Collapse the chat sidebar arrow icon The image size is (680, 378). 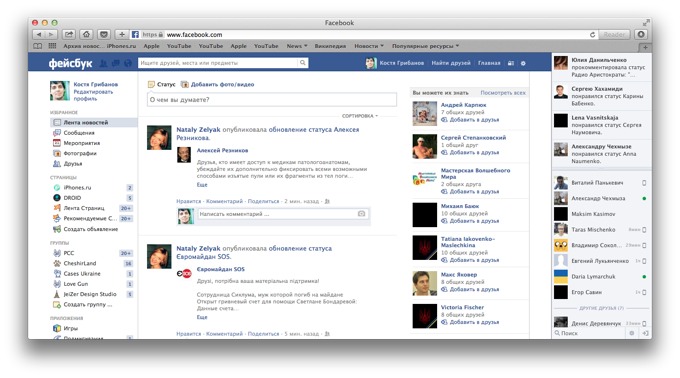click(x=645, y=333)
